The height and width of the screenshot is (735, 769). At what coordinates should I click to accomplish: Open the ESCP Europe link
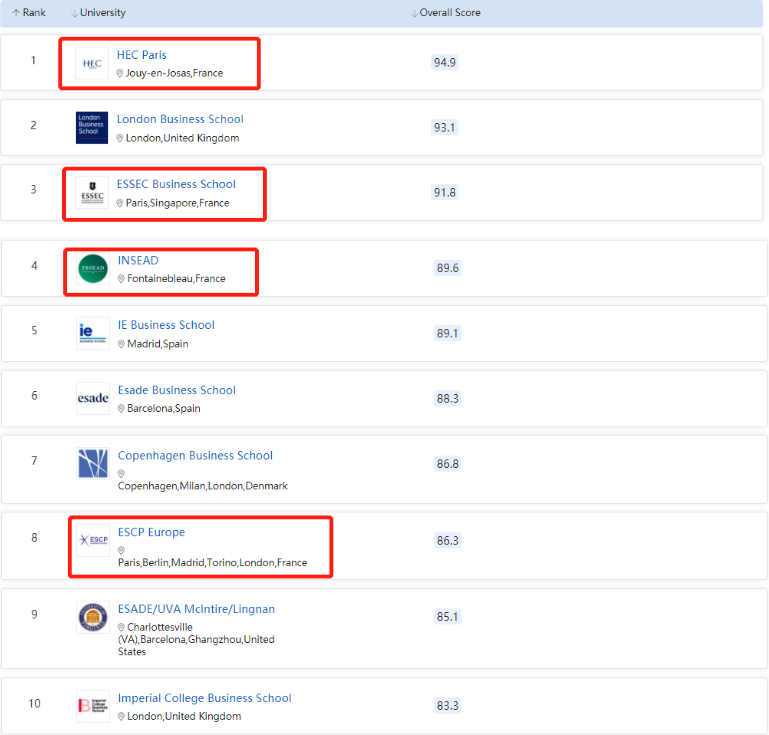pyautogui.click(x=152, y=532)
